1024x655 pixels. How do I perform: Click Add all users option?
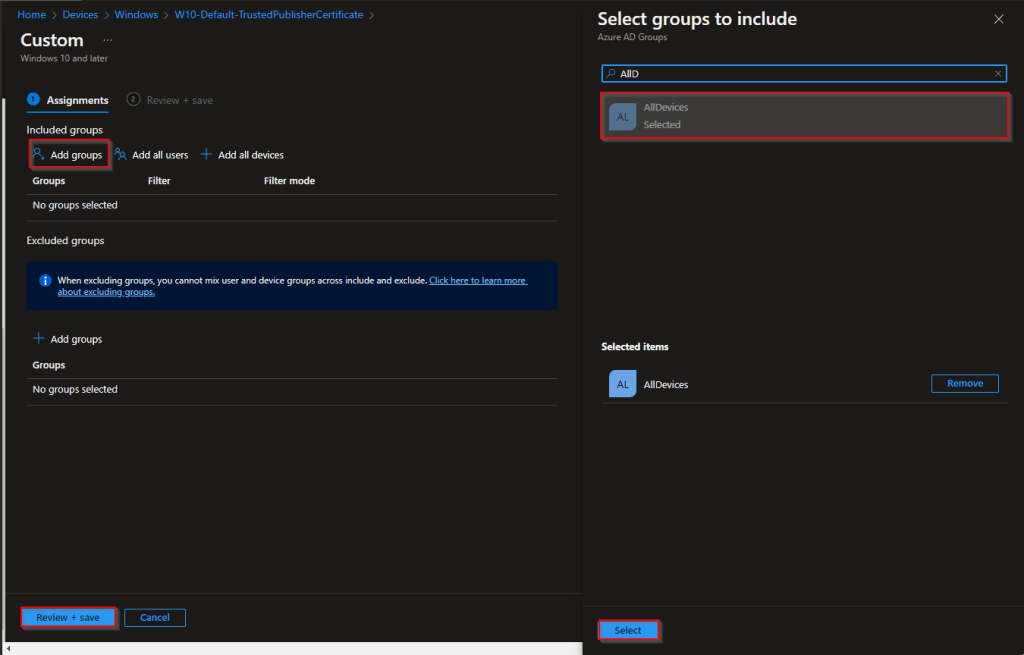pos(152,155)
